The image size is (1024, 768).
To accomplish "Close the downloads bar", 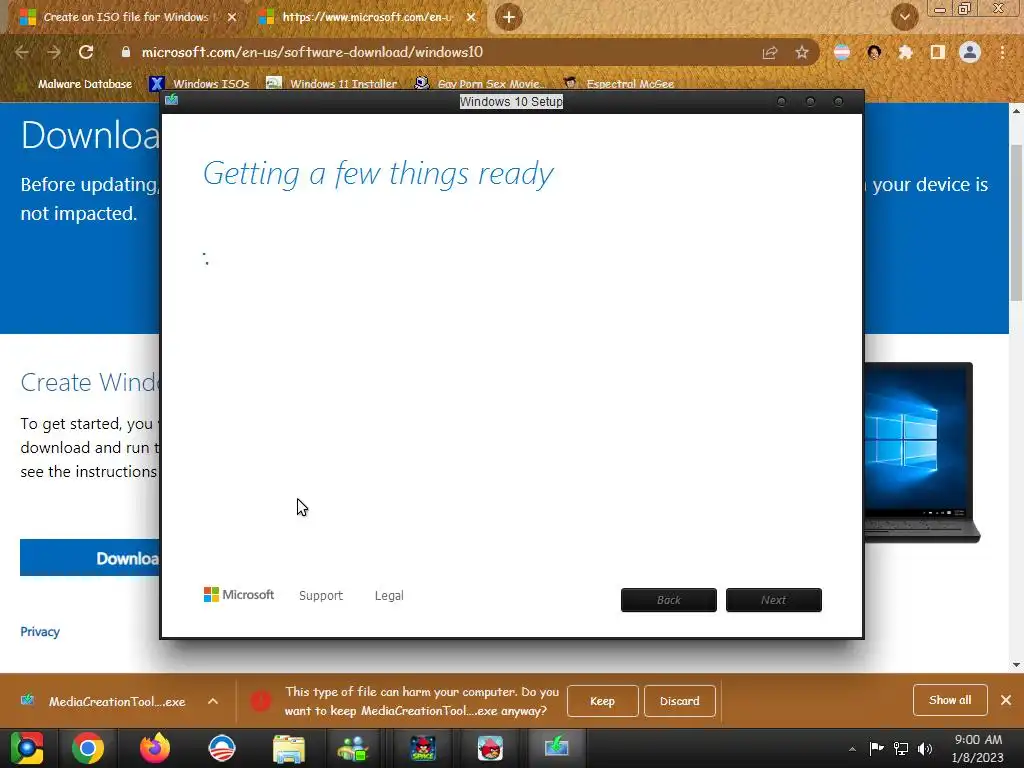I will [1006, 700].
